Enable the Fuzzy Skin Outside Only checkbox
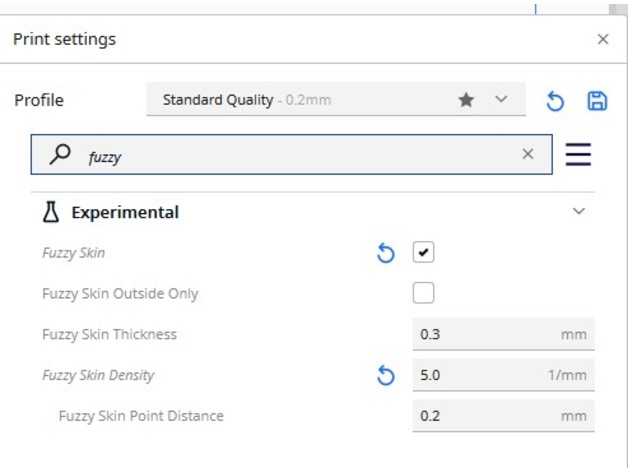The width and height of the screenshot is (628, 472). coord(424,293)
